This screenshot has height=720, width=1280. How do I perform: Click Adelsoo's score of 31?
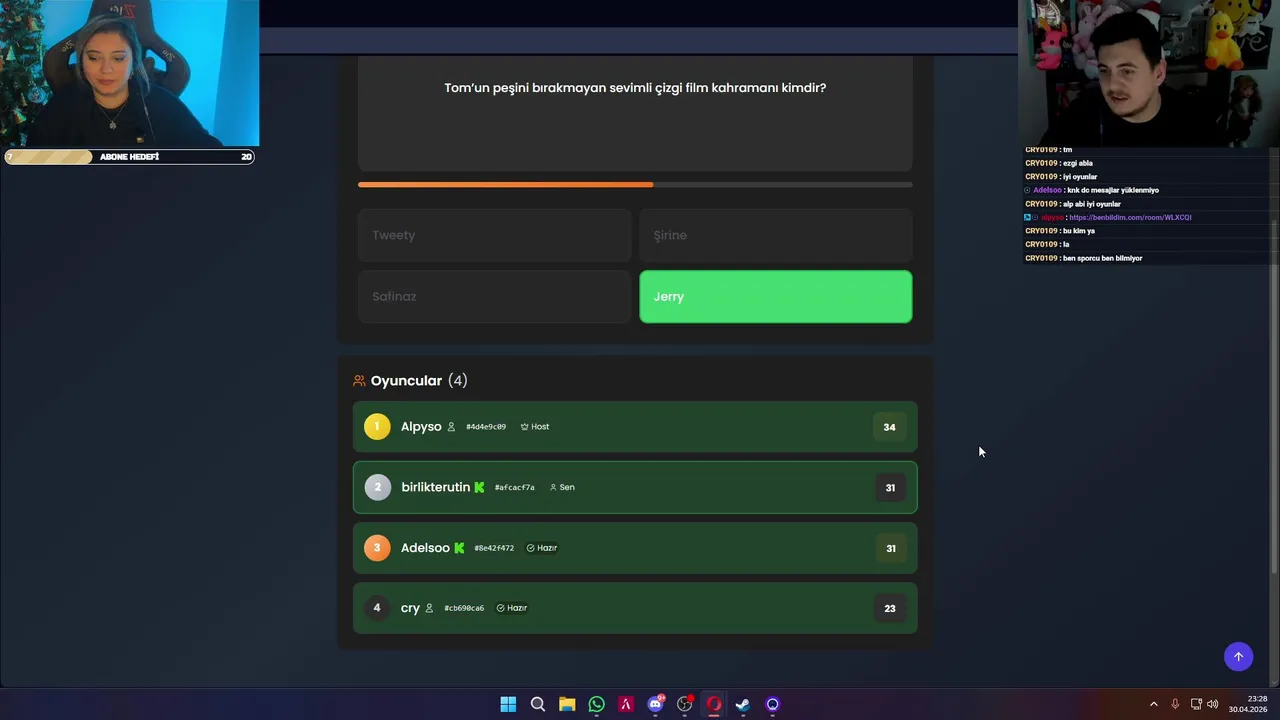click(x=890, y=548)
